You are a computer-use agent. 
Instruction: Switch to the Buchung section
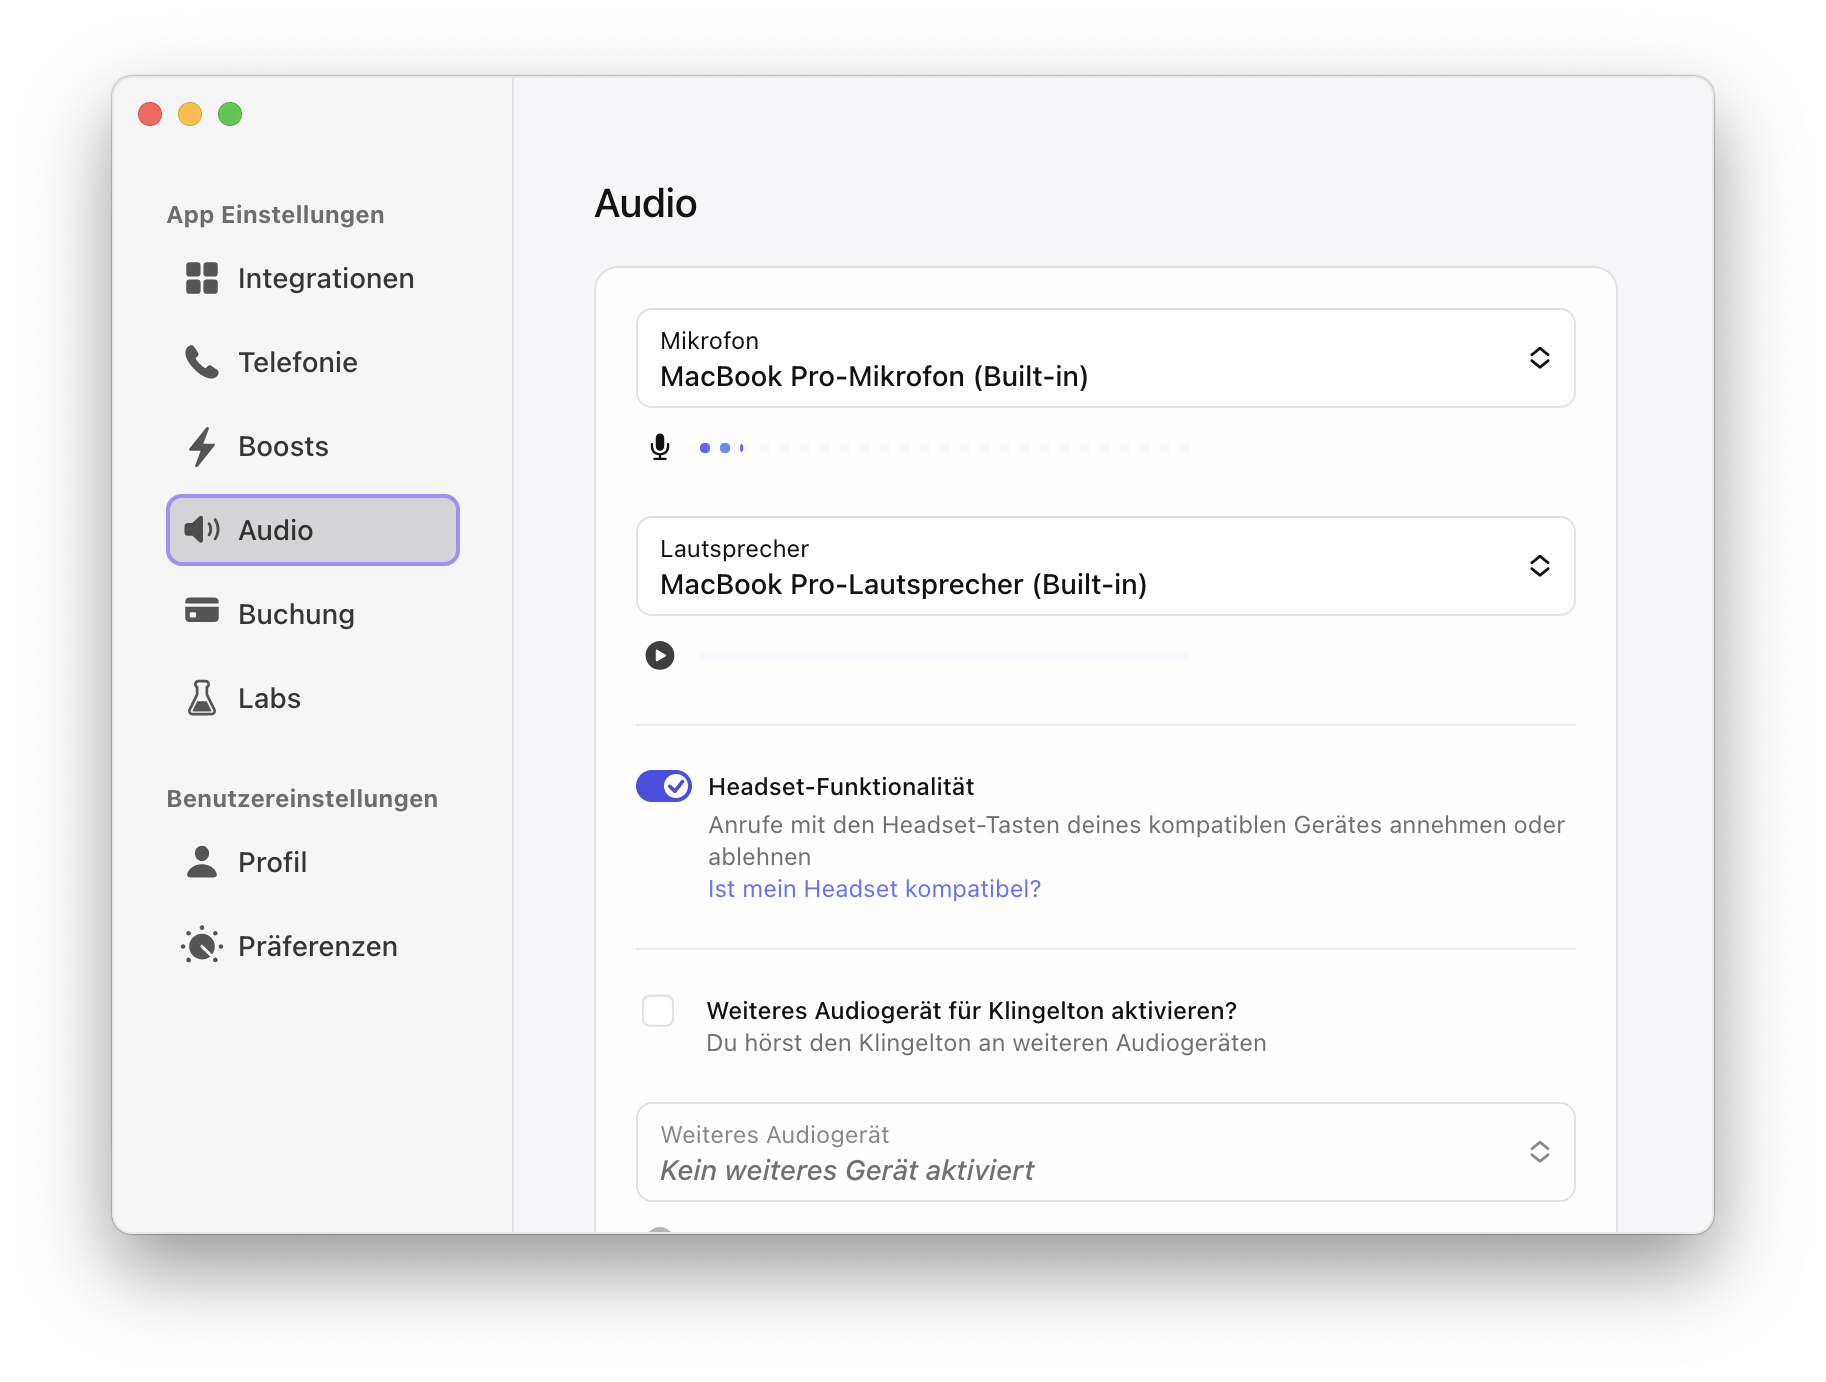pos(313,614)
